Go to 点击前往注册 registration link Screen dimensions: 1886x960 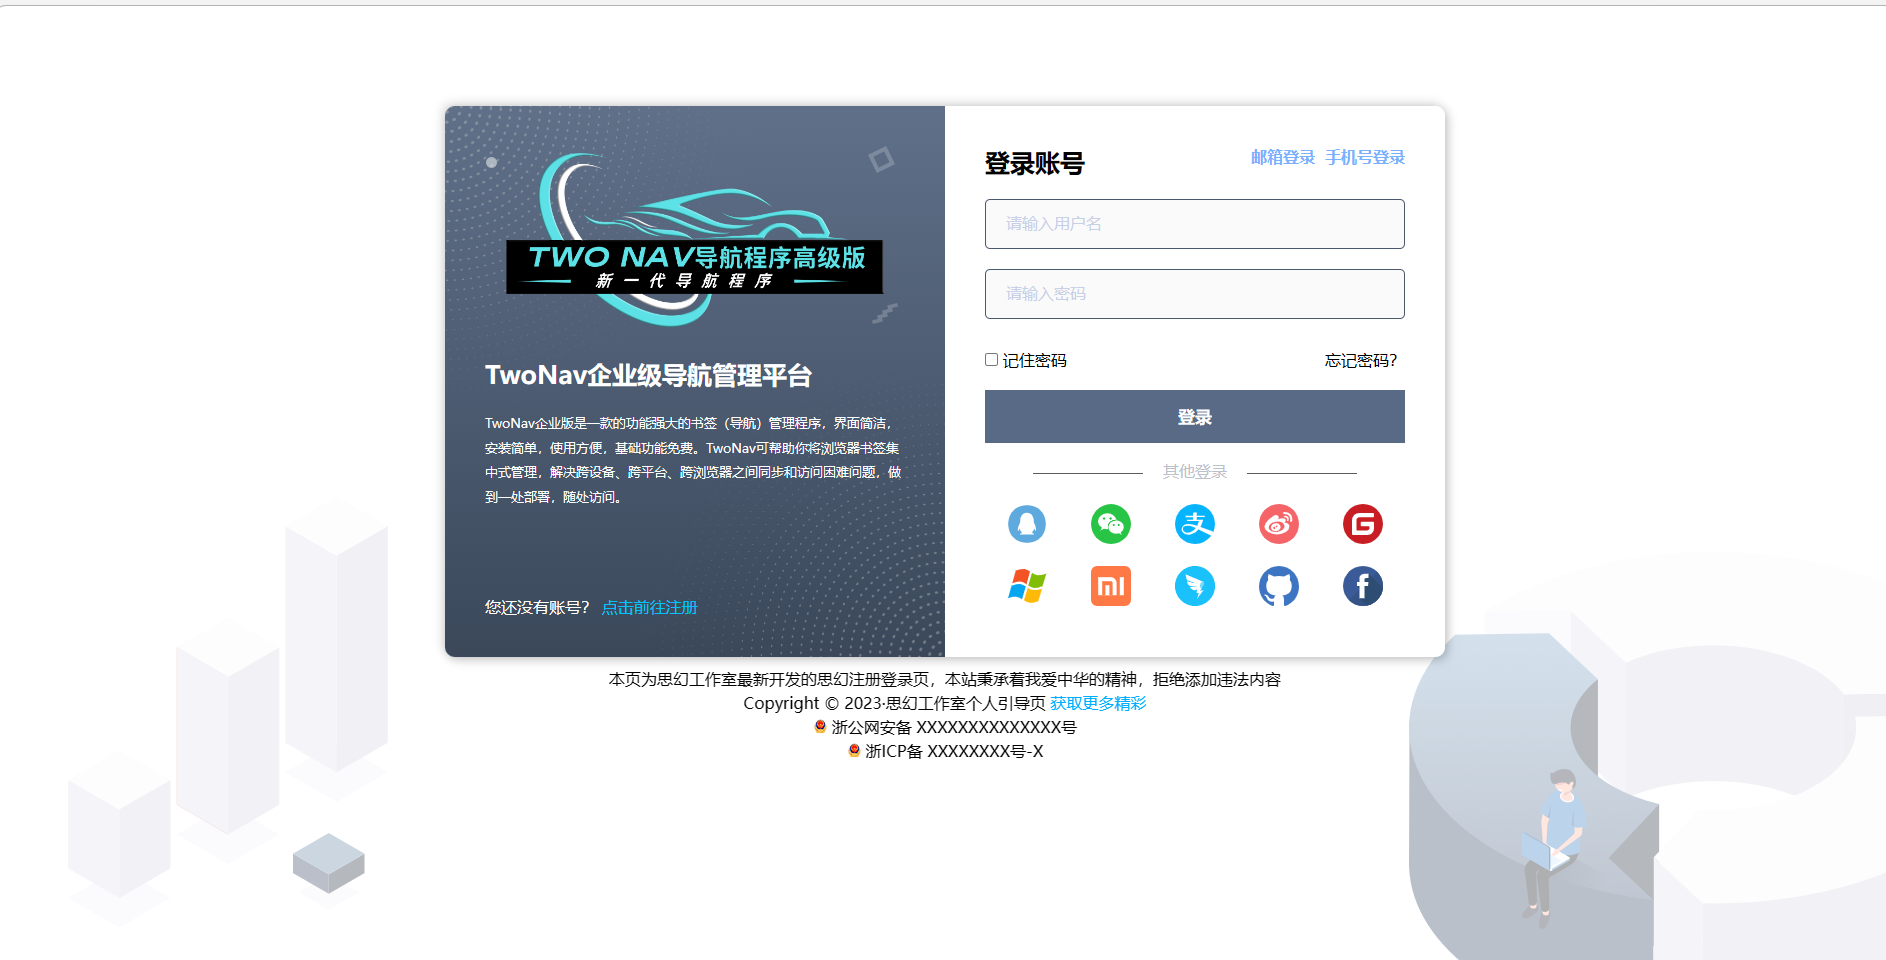[649, 607]
